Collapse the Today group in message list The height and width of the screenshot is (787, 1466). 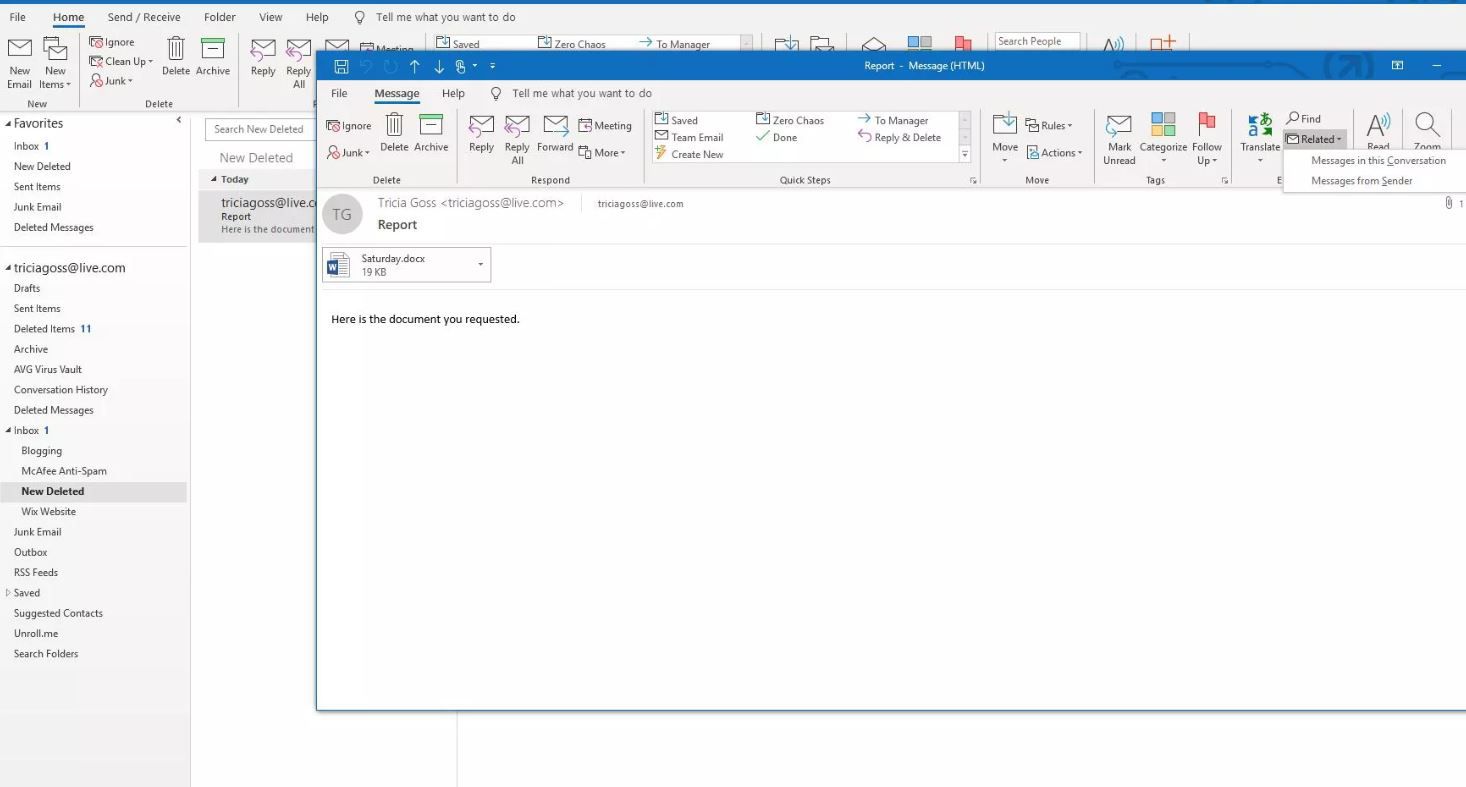click(214, 180)
